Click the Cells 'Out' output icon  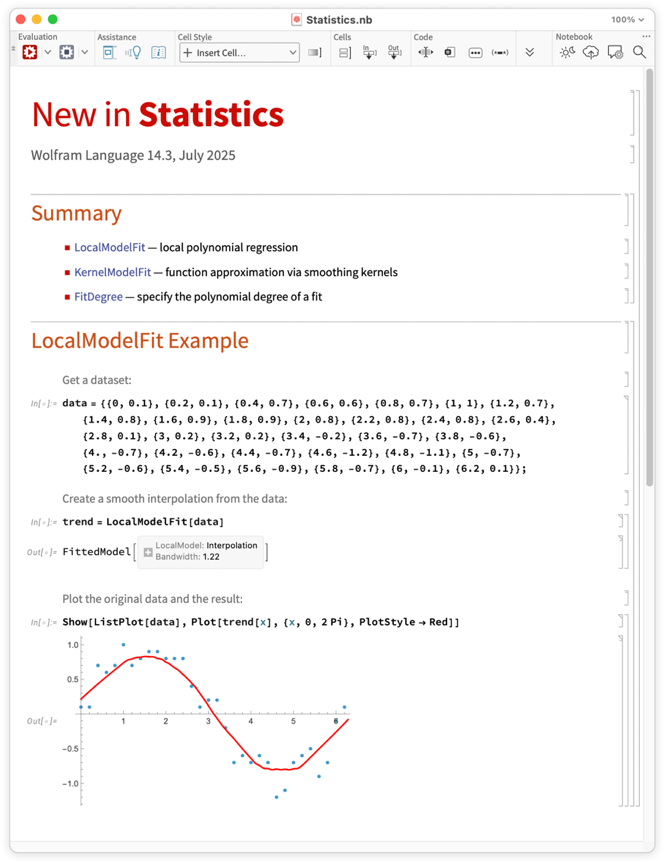[x=394, y=52]
